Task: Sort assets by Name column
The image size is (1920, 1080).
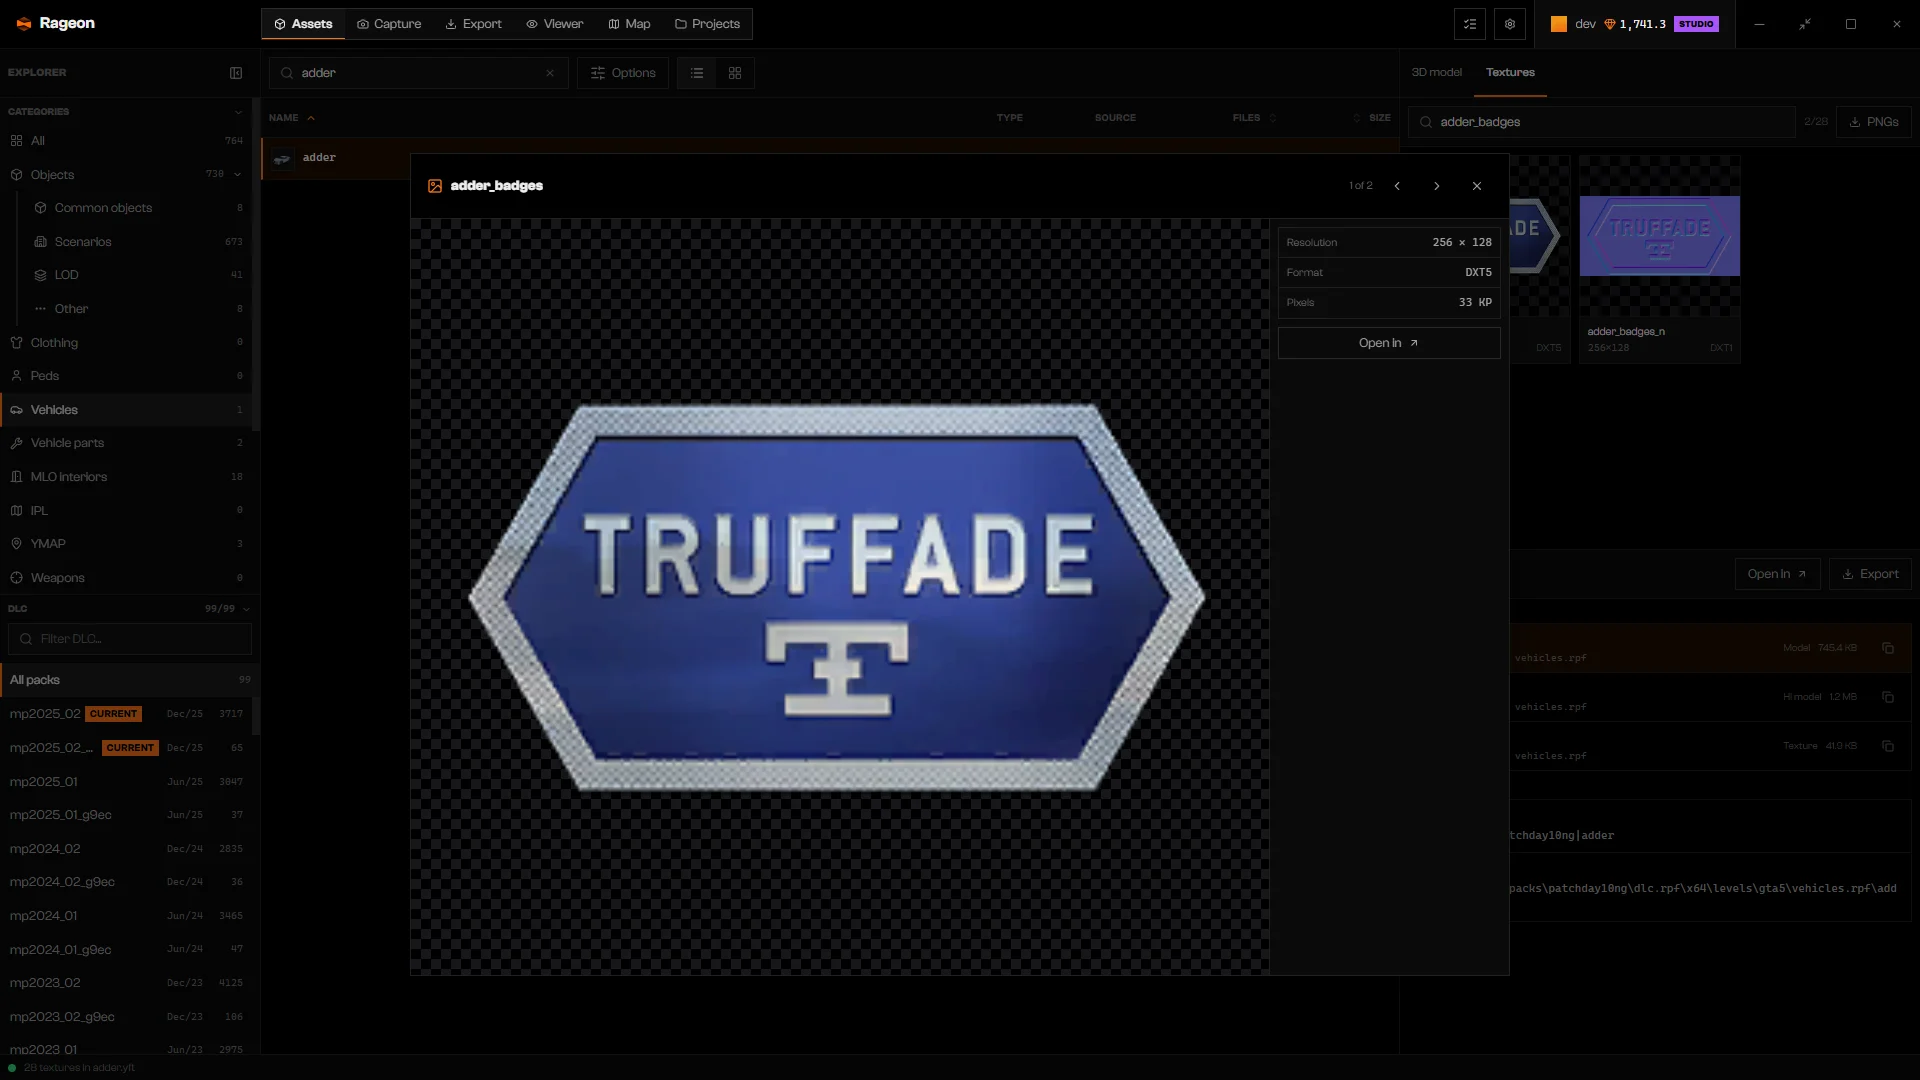Action: click(292, 118)
